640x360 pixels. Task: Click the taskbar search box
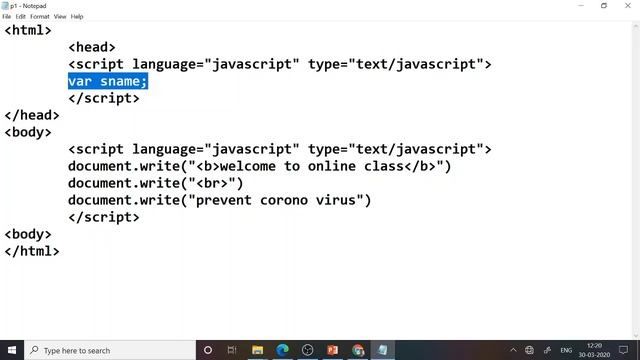pyautogui.click(x=110, y=350)
